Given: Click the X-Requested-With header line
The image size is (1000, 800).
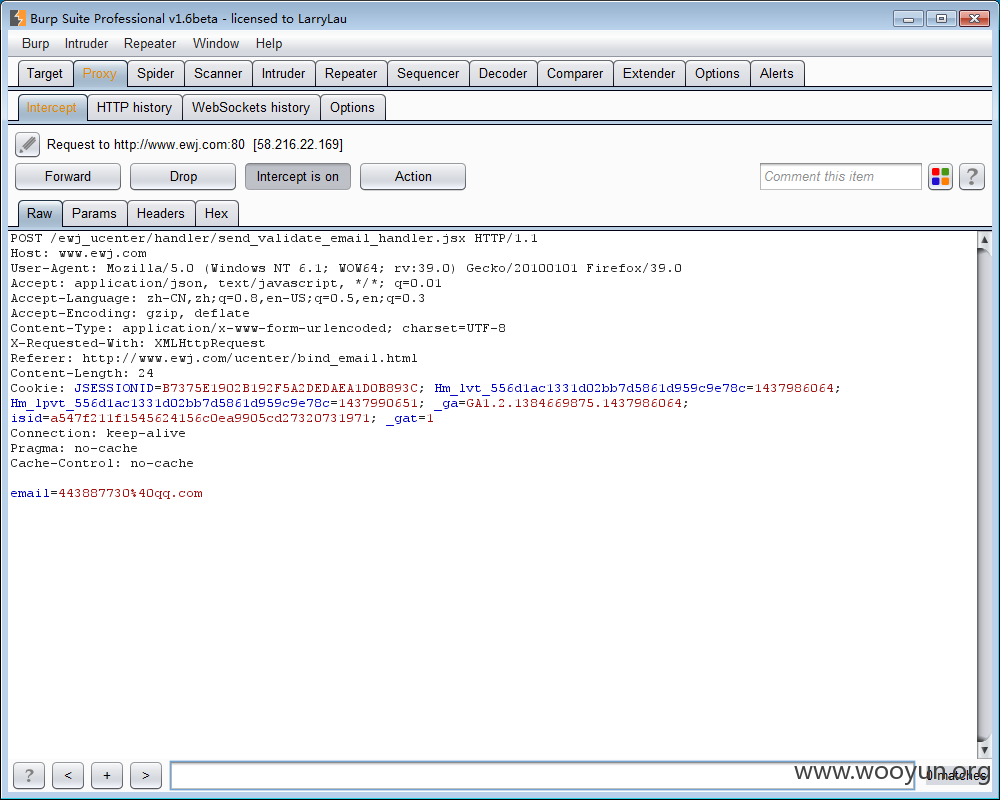Looking at the screenshot, I should pyautogui.click(x=138, y=343).
